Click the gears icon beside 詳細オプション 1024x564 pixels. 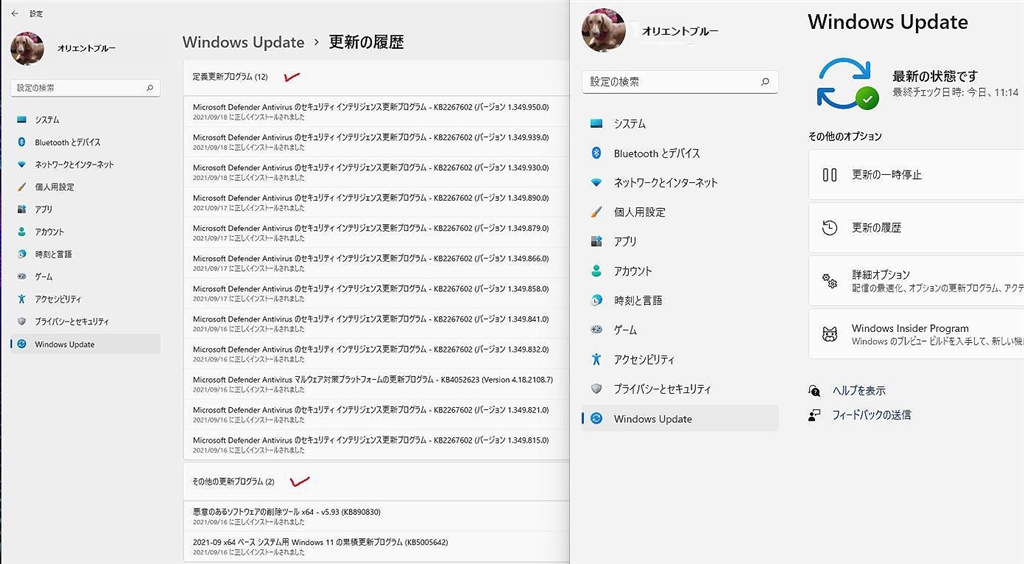click(829, 281)
